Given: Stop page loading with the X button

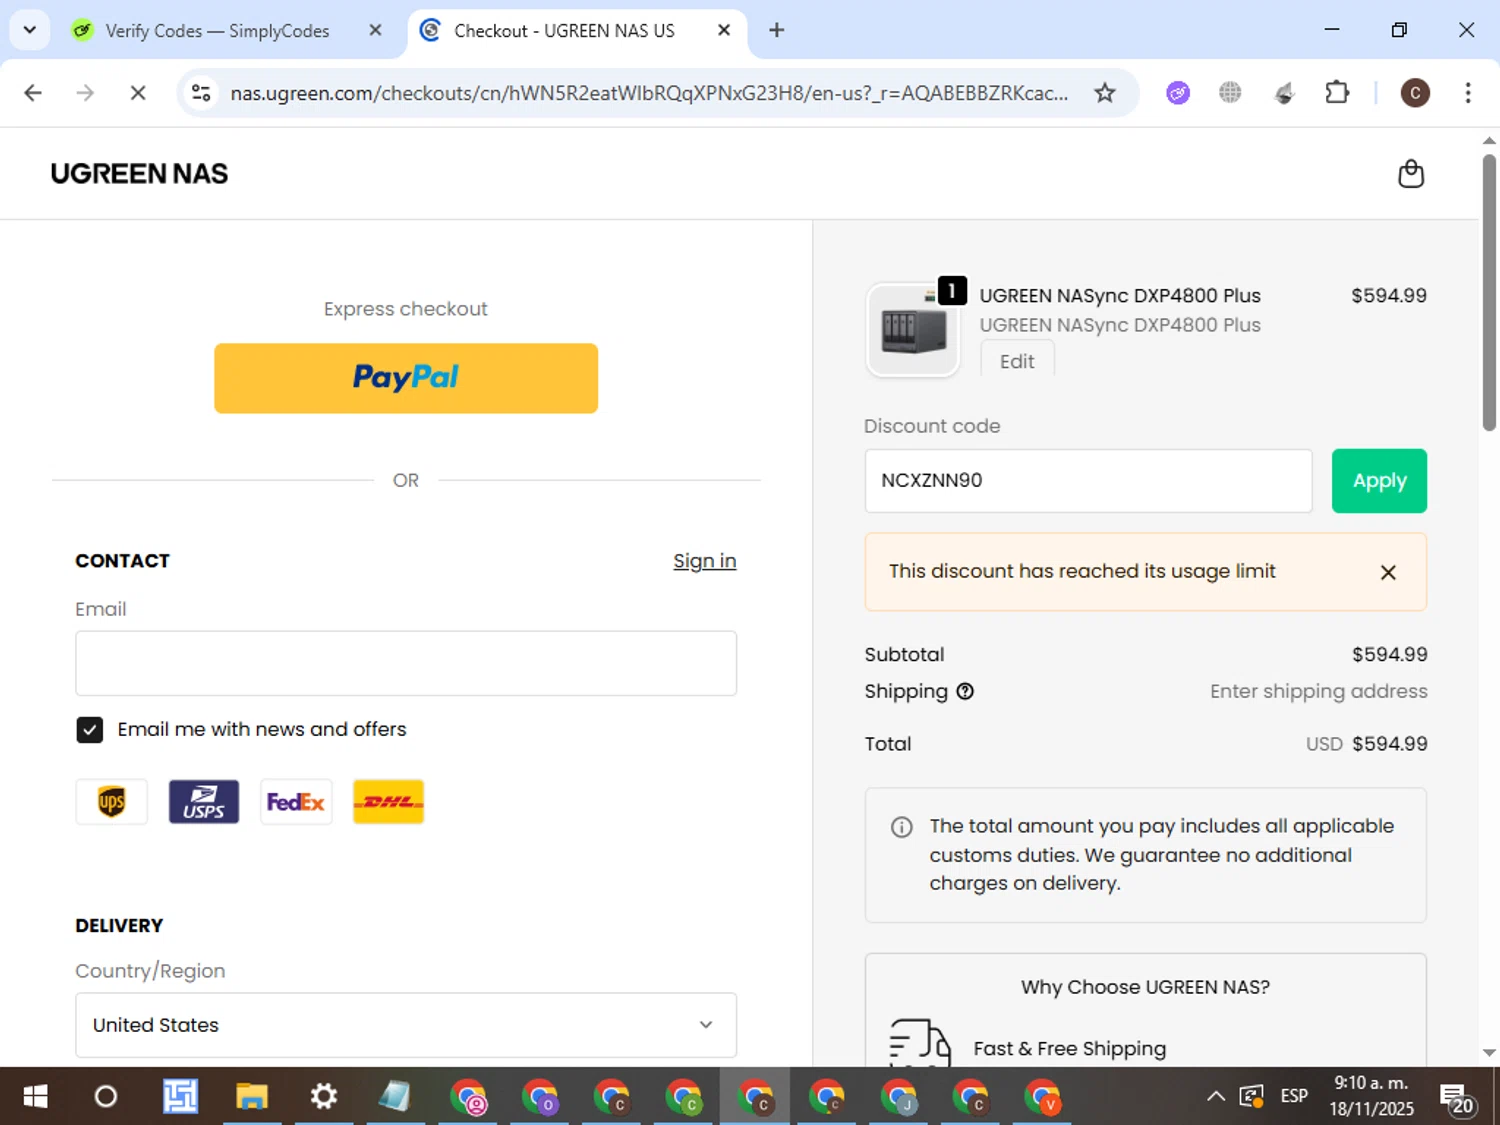Looking at the screenshot, I should [x=138, y=93].
